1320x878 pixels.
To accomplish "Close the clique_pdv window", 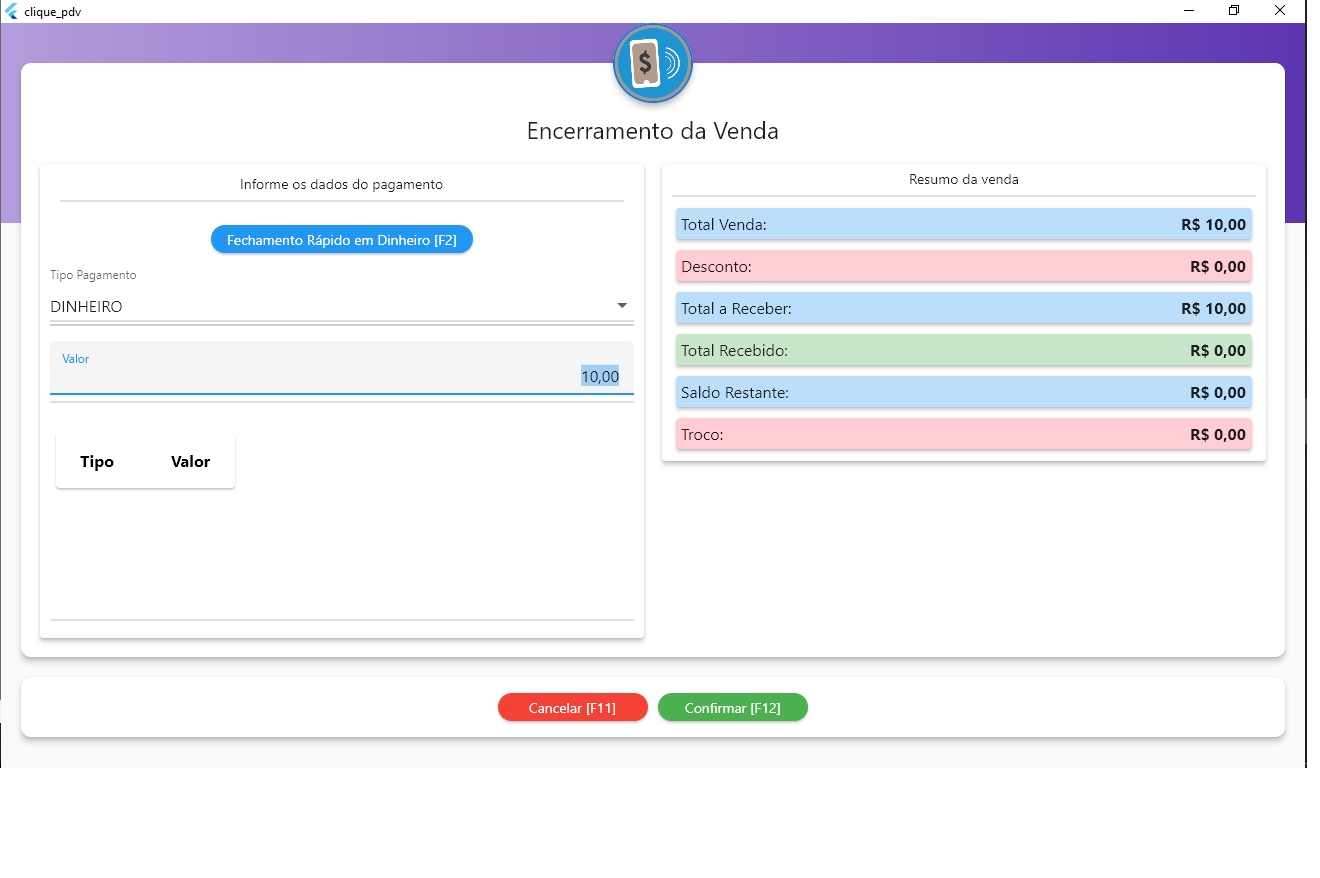I will (x=1280, y=11).
